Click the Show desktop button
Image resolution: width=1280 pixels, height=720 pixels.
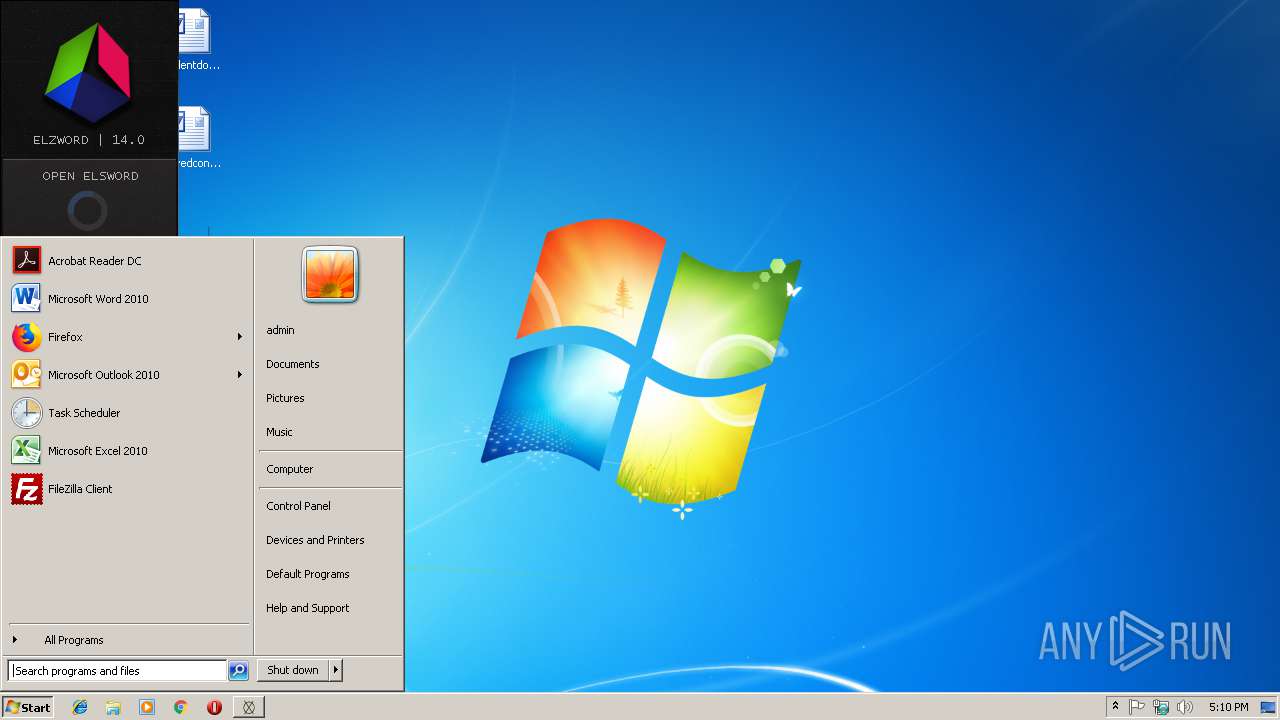point(1269,707)
